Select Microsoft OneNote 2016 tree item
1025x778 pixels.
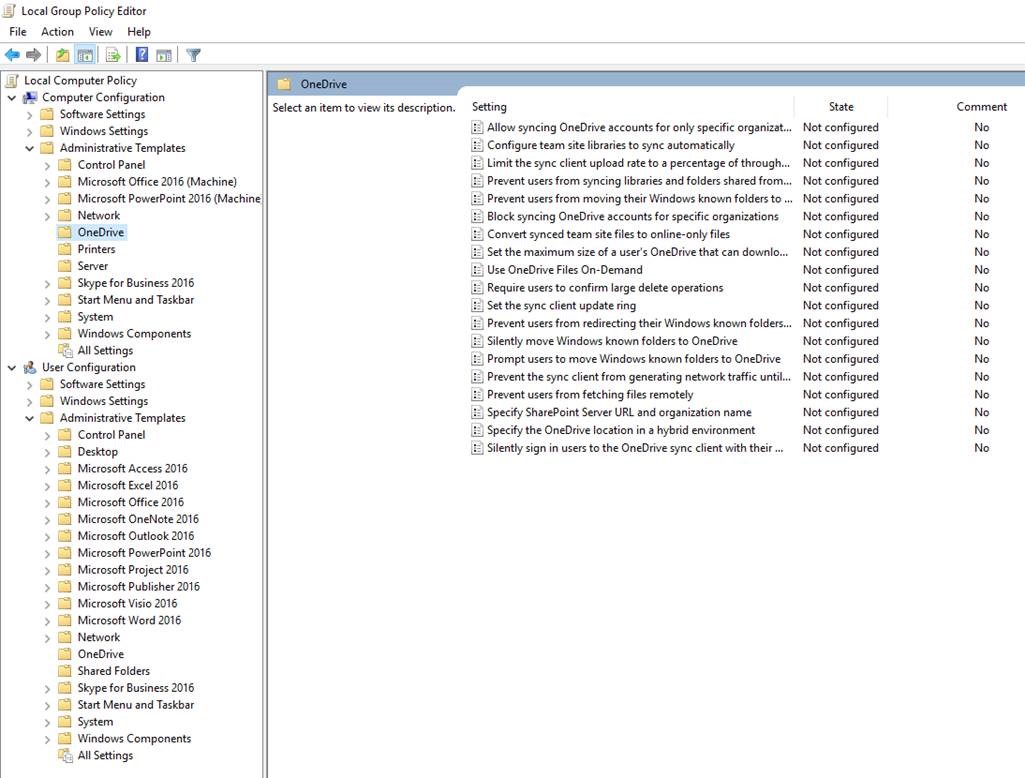tap(138, 519)
